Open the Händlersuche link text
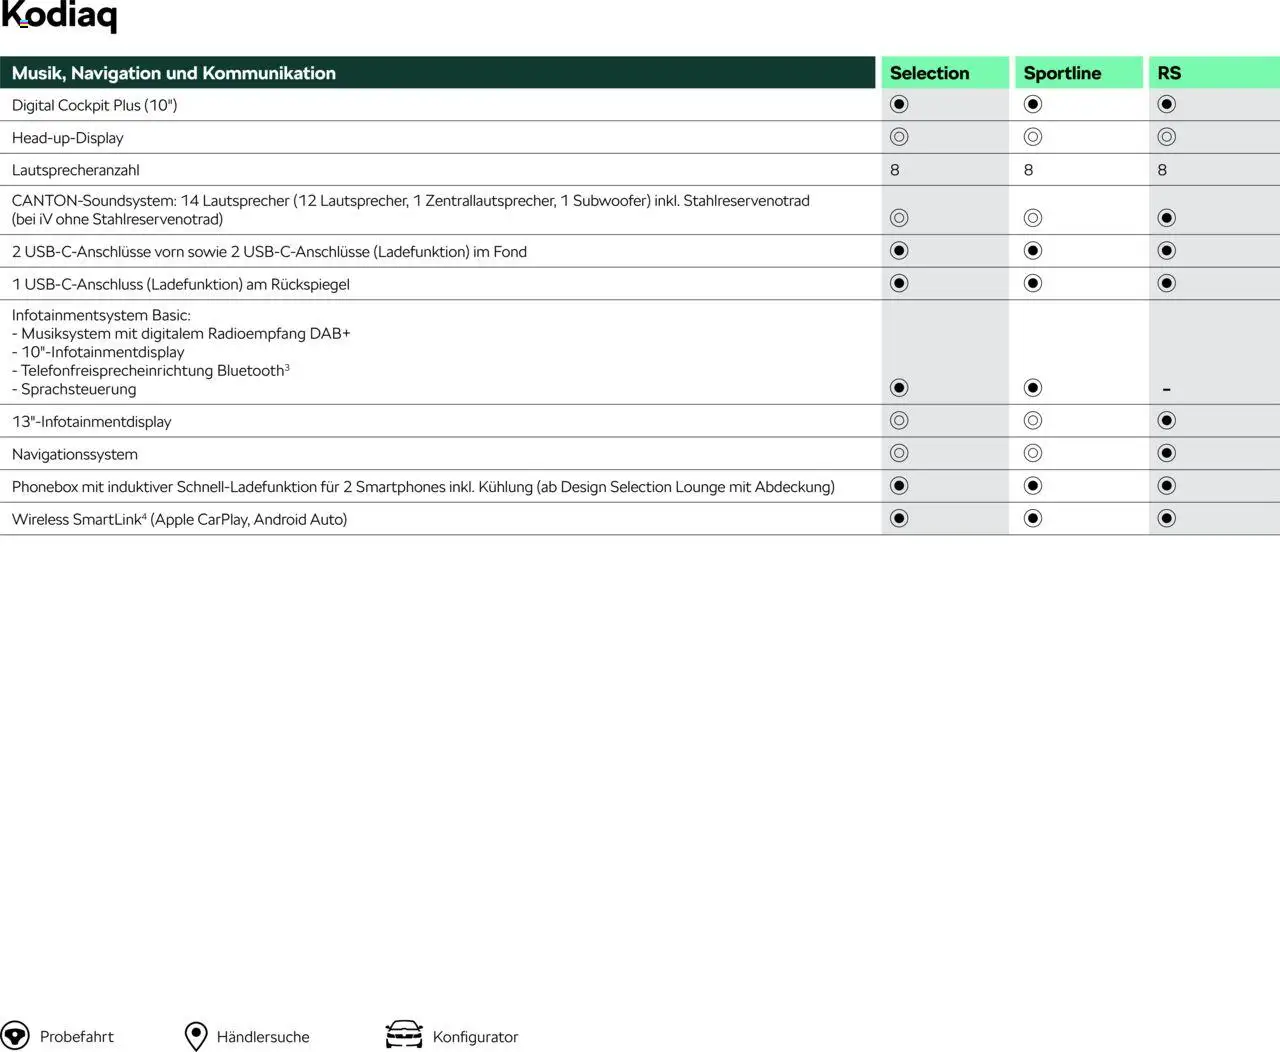 click(263, 1037)
